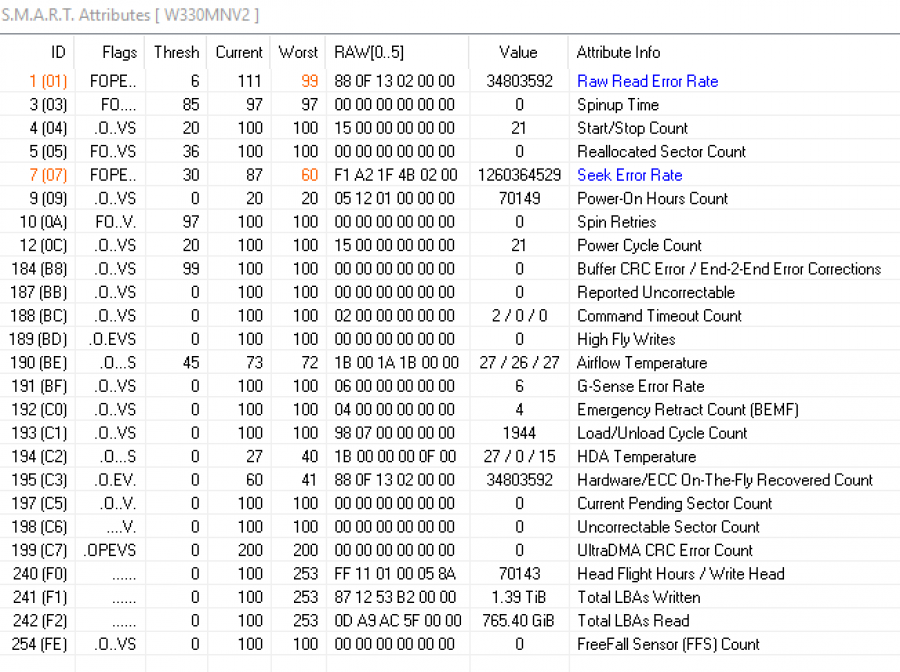Select the HDA Temperature row
This screenshot has width=900, height=672.
coord(450,456)
